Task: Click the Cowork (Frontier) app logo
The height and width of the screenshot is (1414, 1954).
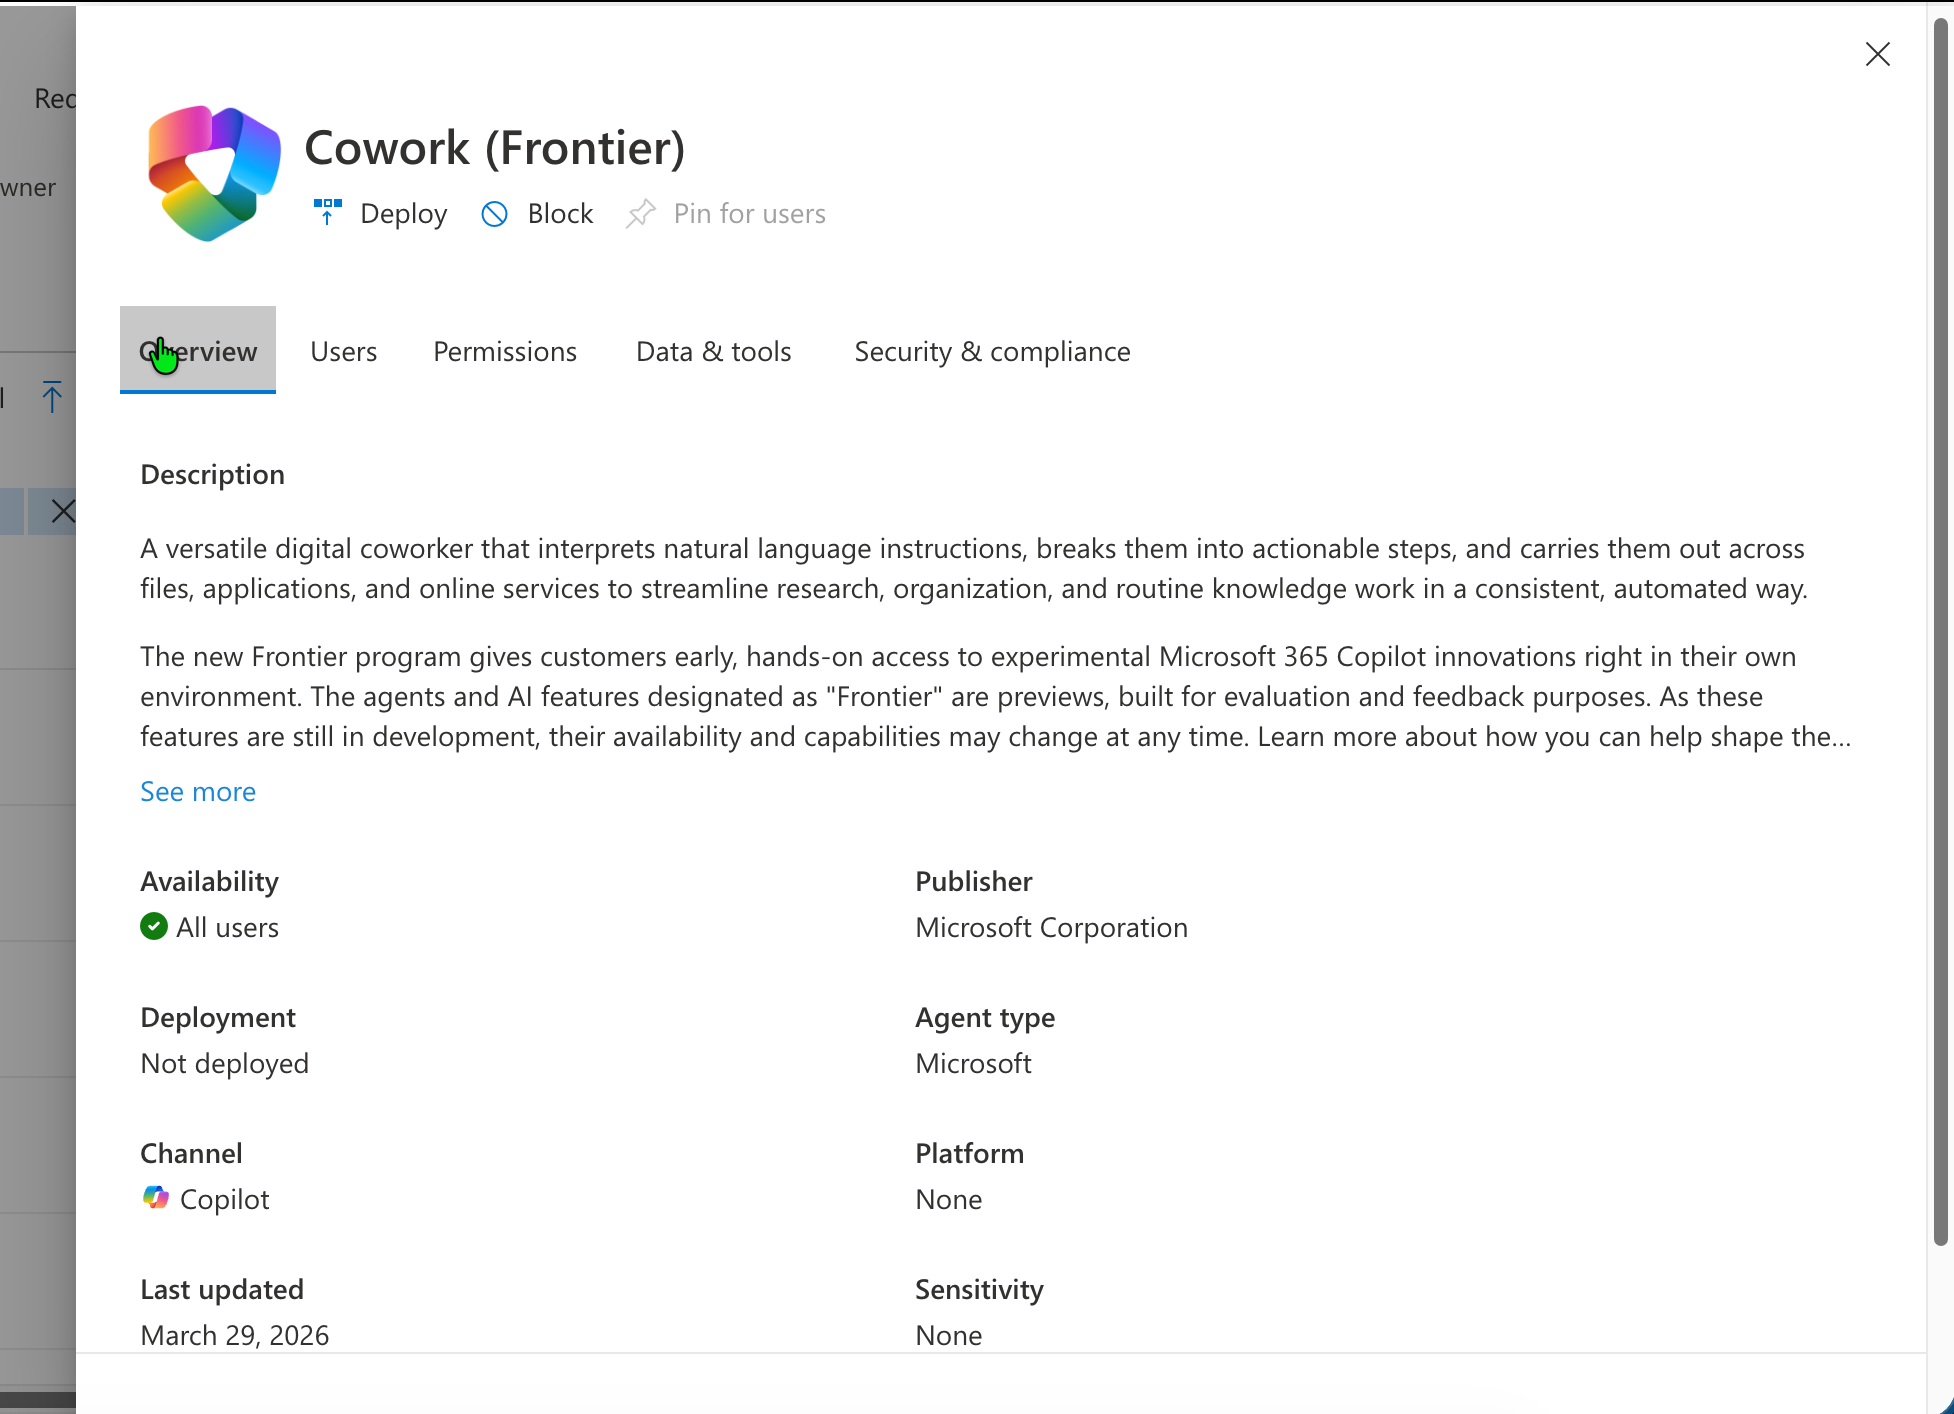Action: pos(212,172)
